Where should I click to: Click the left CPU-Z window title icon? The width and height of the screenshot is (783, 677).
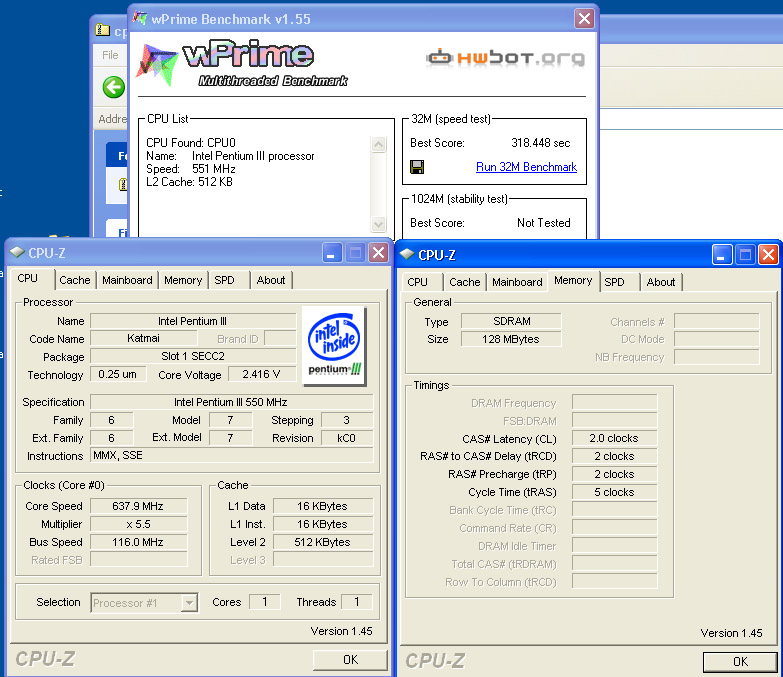tap(17, 253)
